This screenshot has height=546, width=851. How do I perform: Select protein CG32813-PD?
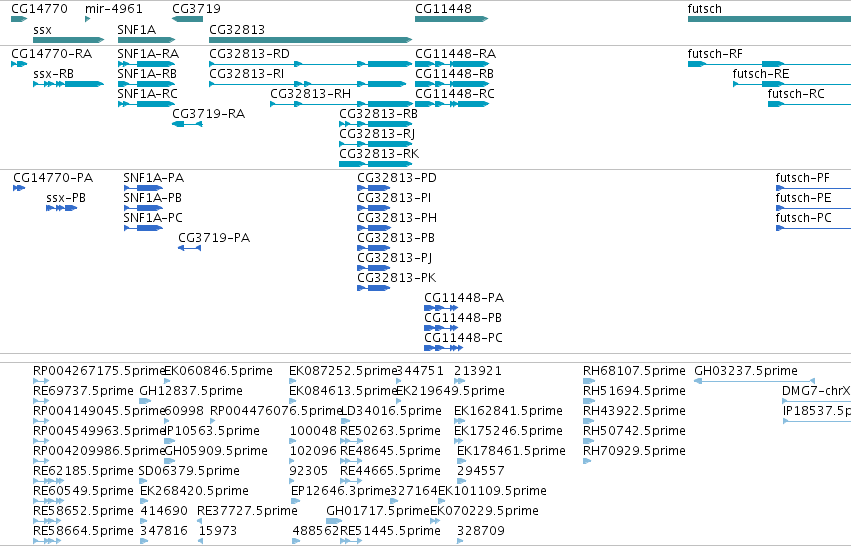tap(373, 188)
